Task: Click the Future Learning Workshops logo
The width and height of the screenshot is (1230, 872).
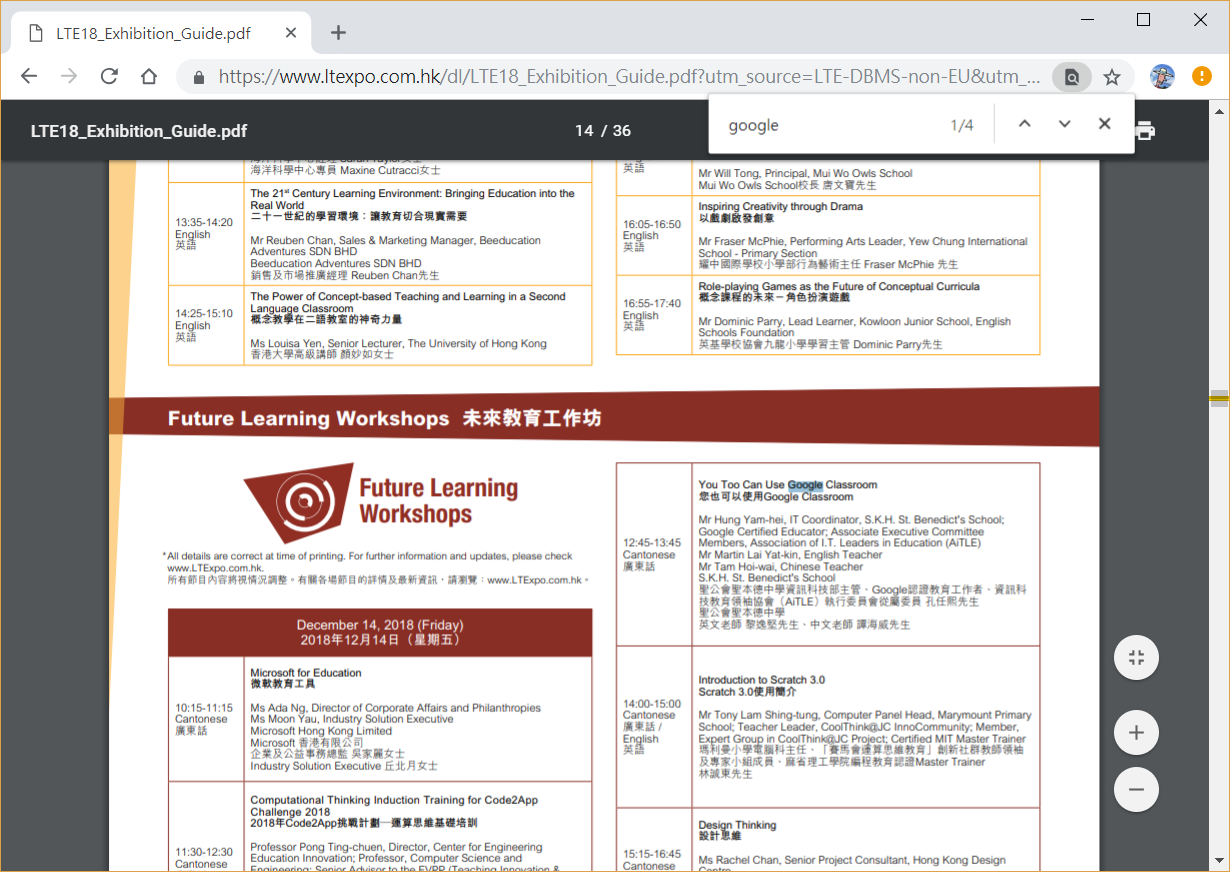Action: pos(381,502)
